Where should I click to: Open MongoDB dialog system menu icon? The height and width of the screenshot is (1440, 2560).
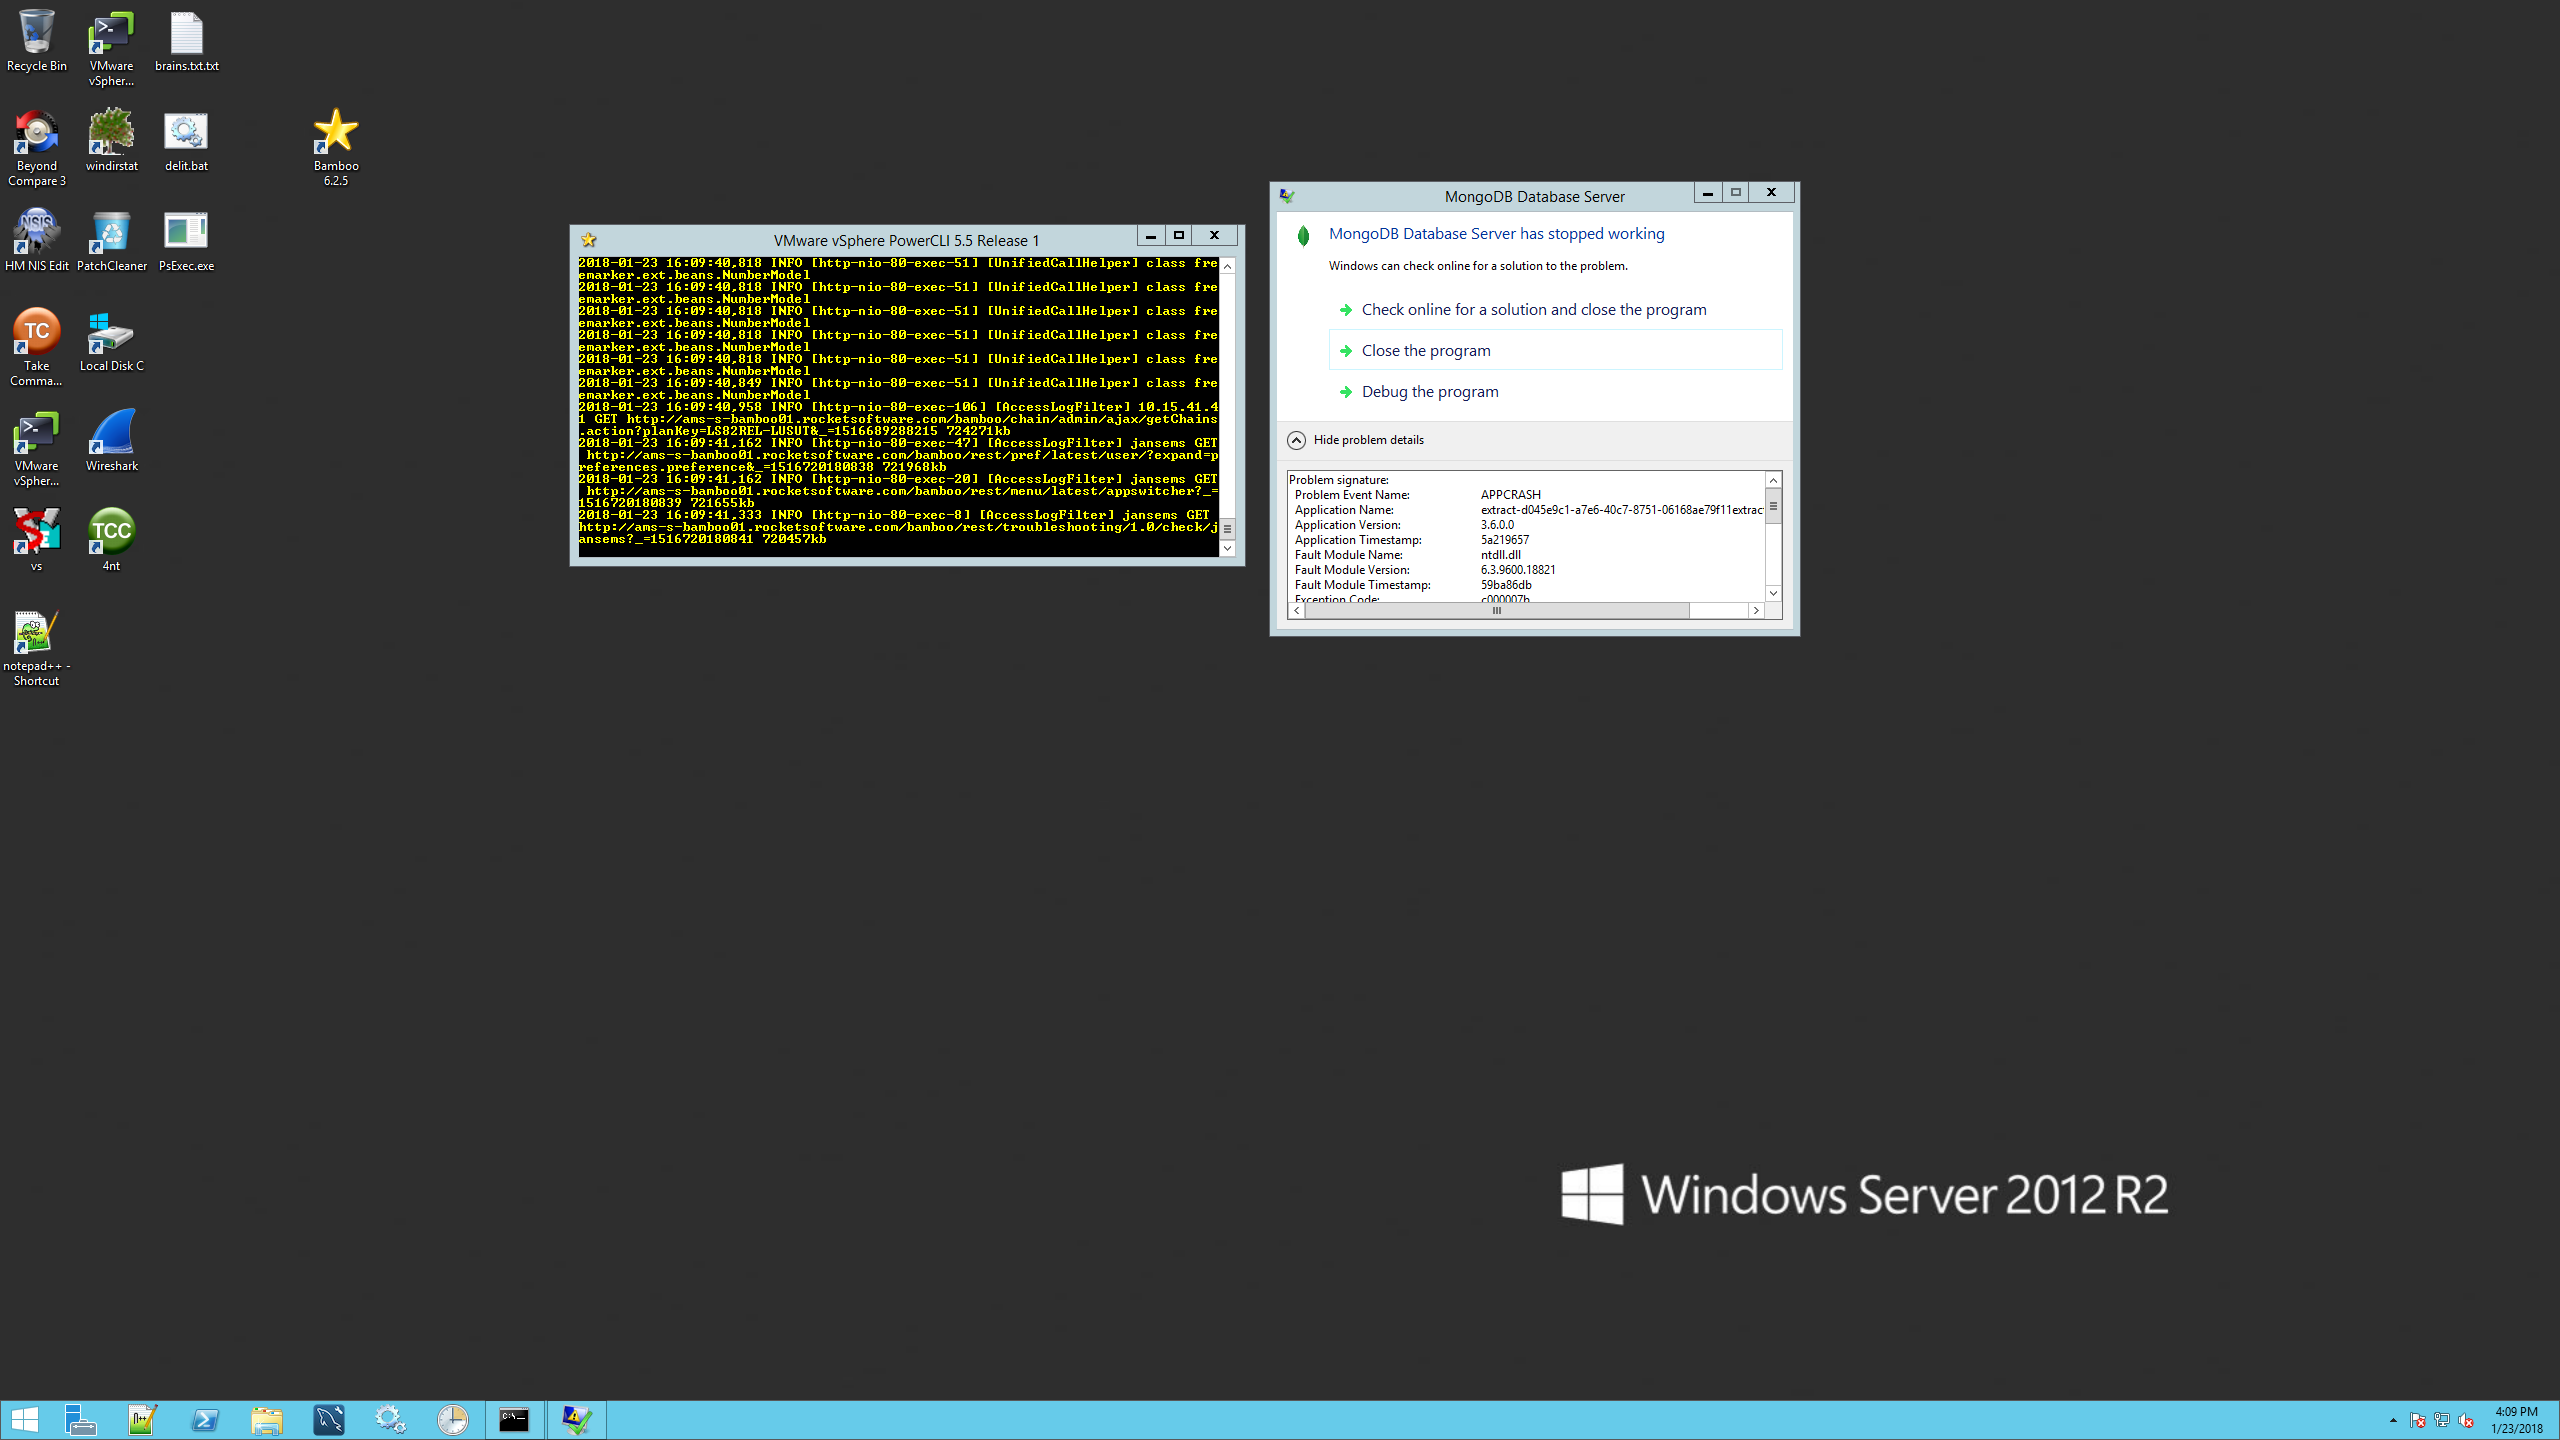click(1288, 196)
